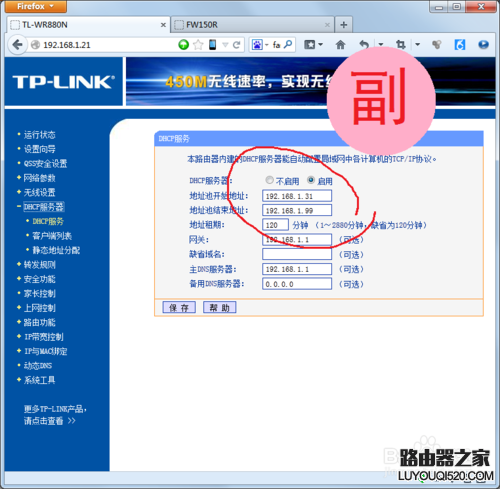Click the blue accessibility toolbar icon

pos(460,45)
